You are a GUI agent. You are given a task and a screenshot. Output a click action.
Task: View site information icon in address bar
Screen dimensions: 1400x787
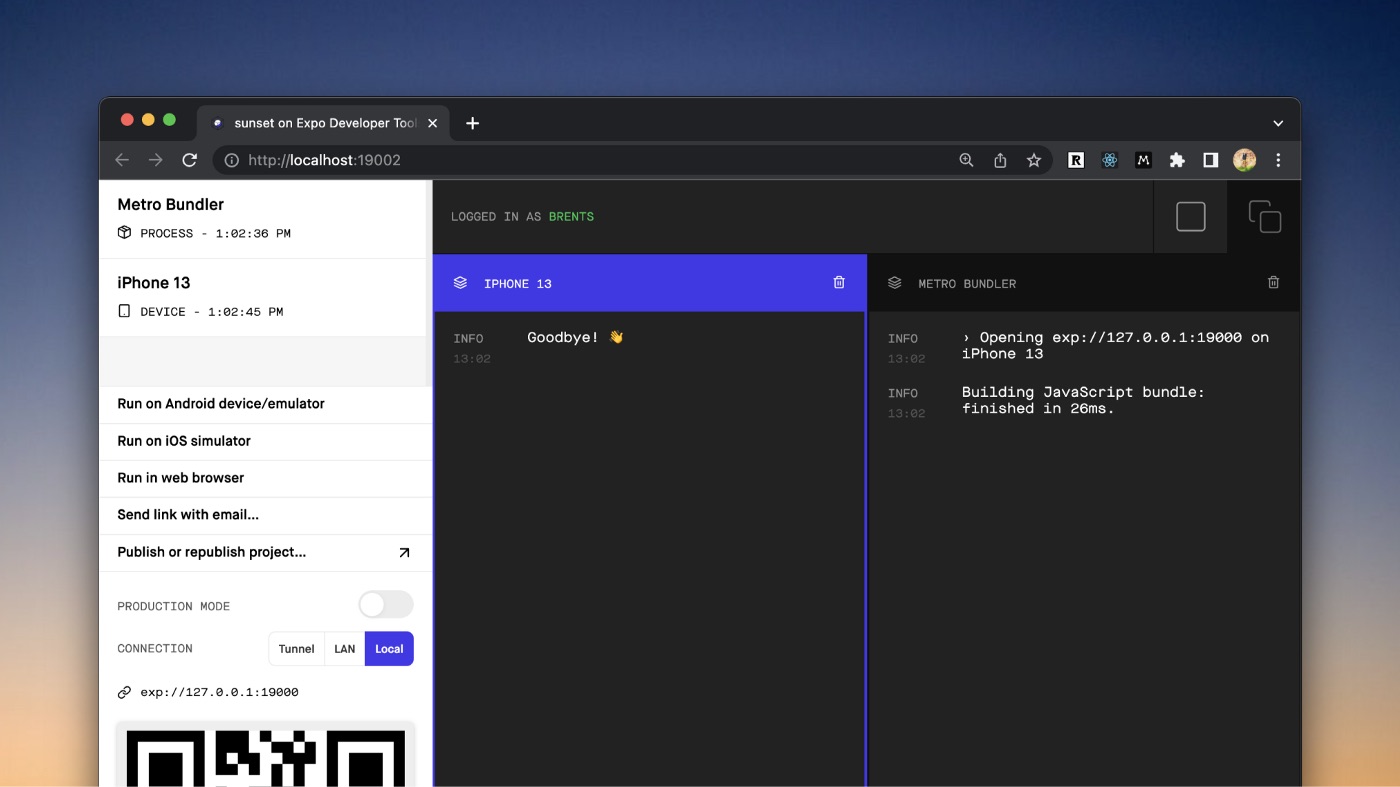click(x=232, y=160)
